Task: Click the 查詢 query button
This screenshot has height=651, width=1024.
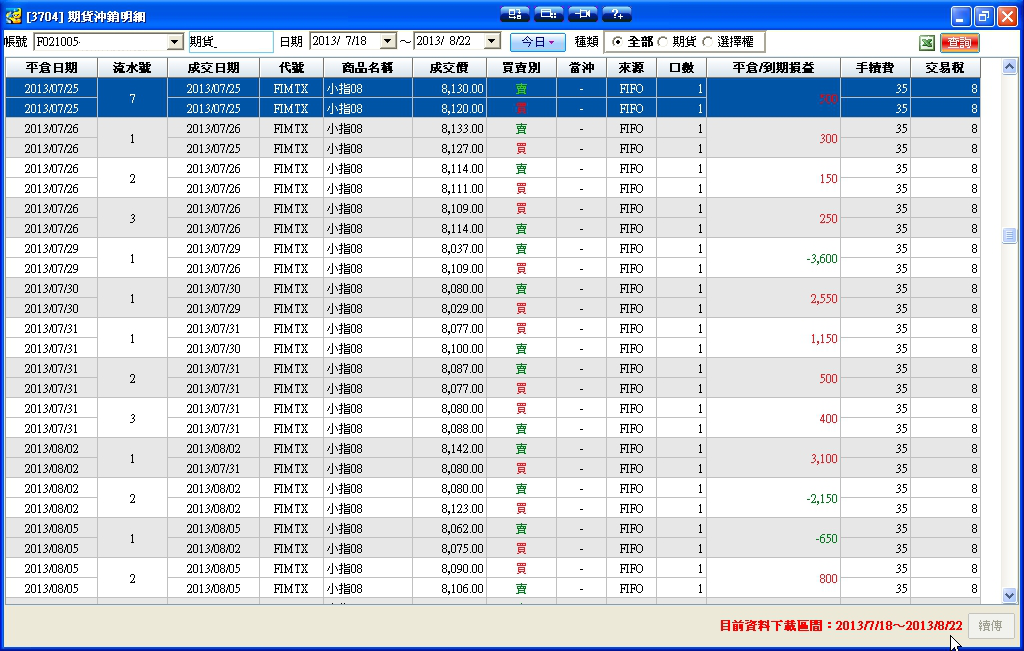Action: coord(959,42)
